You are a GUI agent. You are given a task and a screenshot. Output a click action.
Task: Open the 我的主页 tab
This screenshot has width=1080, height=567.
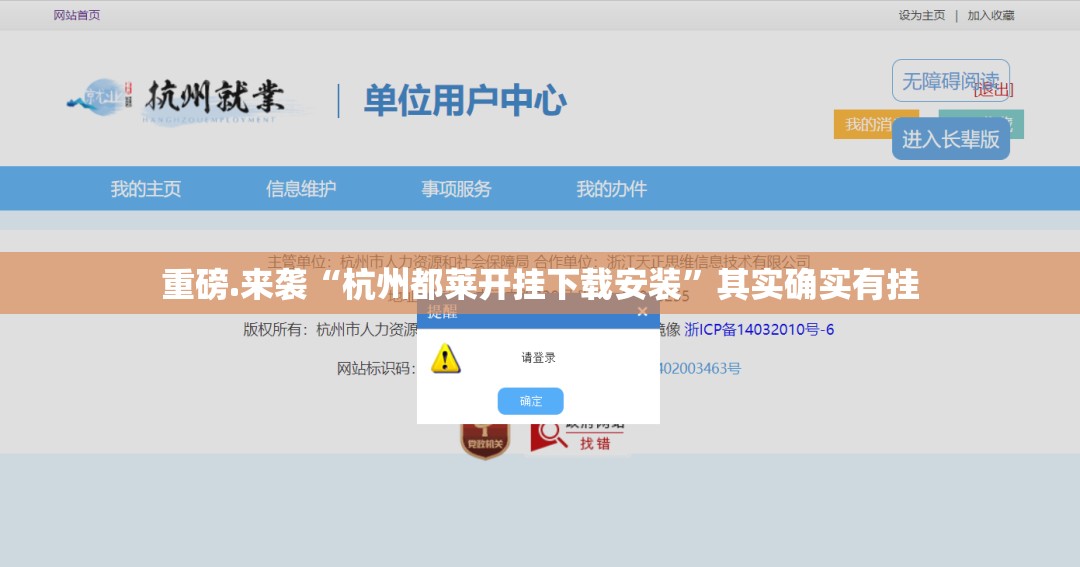146,188
